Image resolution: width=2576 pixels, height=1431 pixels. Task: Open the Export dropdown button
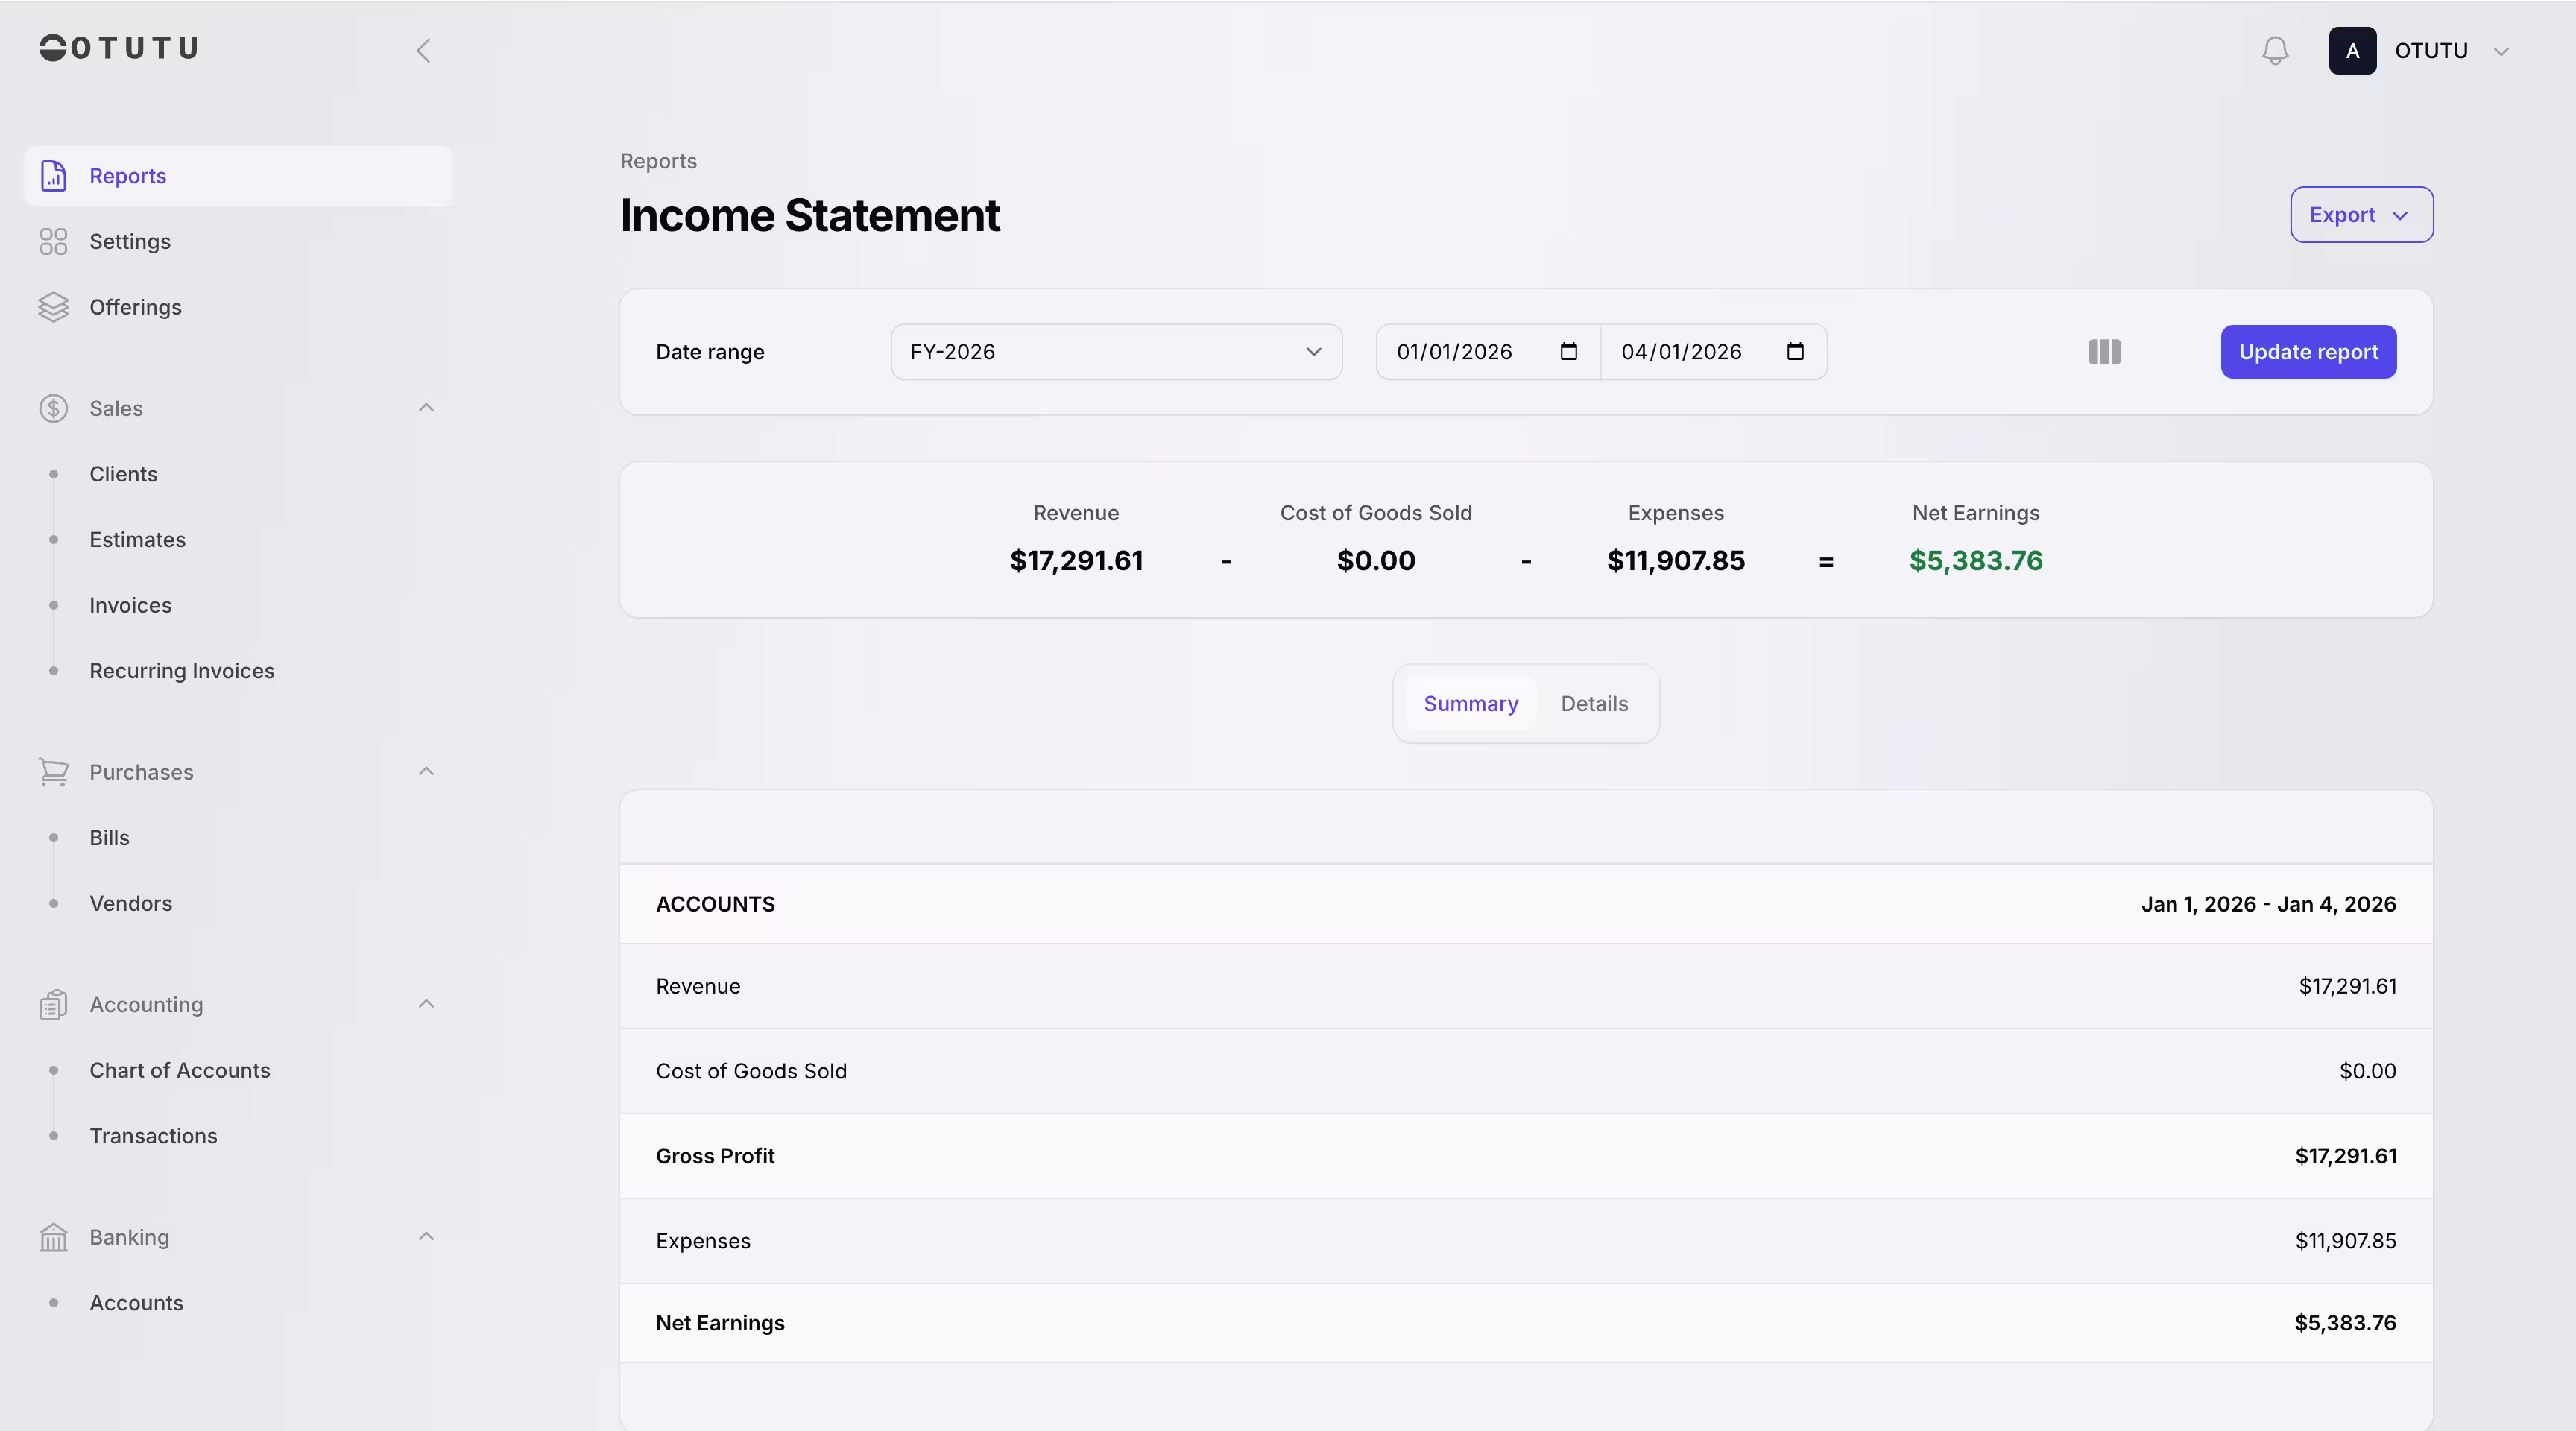pos(2361,214)
